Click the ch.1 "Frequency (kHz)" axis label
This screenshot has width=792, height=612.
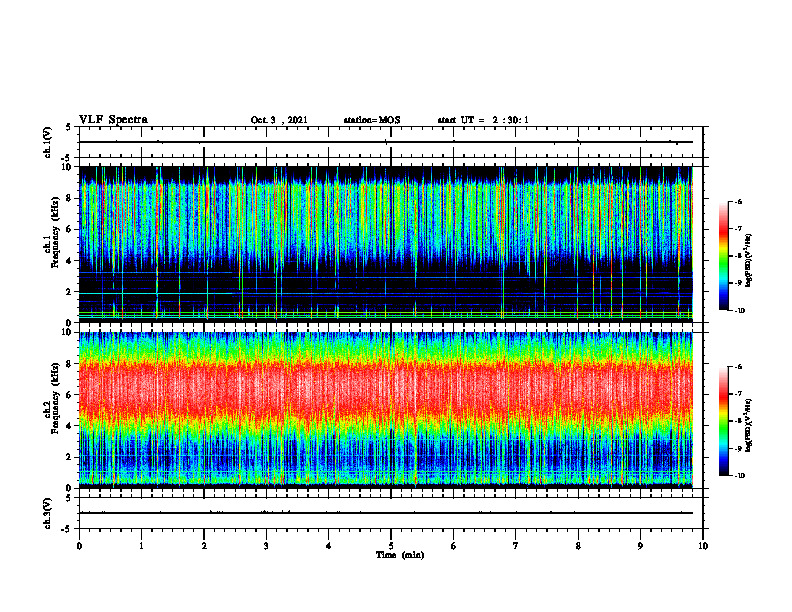pyautogui.click(x=55, y=232)
